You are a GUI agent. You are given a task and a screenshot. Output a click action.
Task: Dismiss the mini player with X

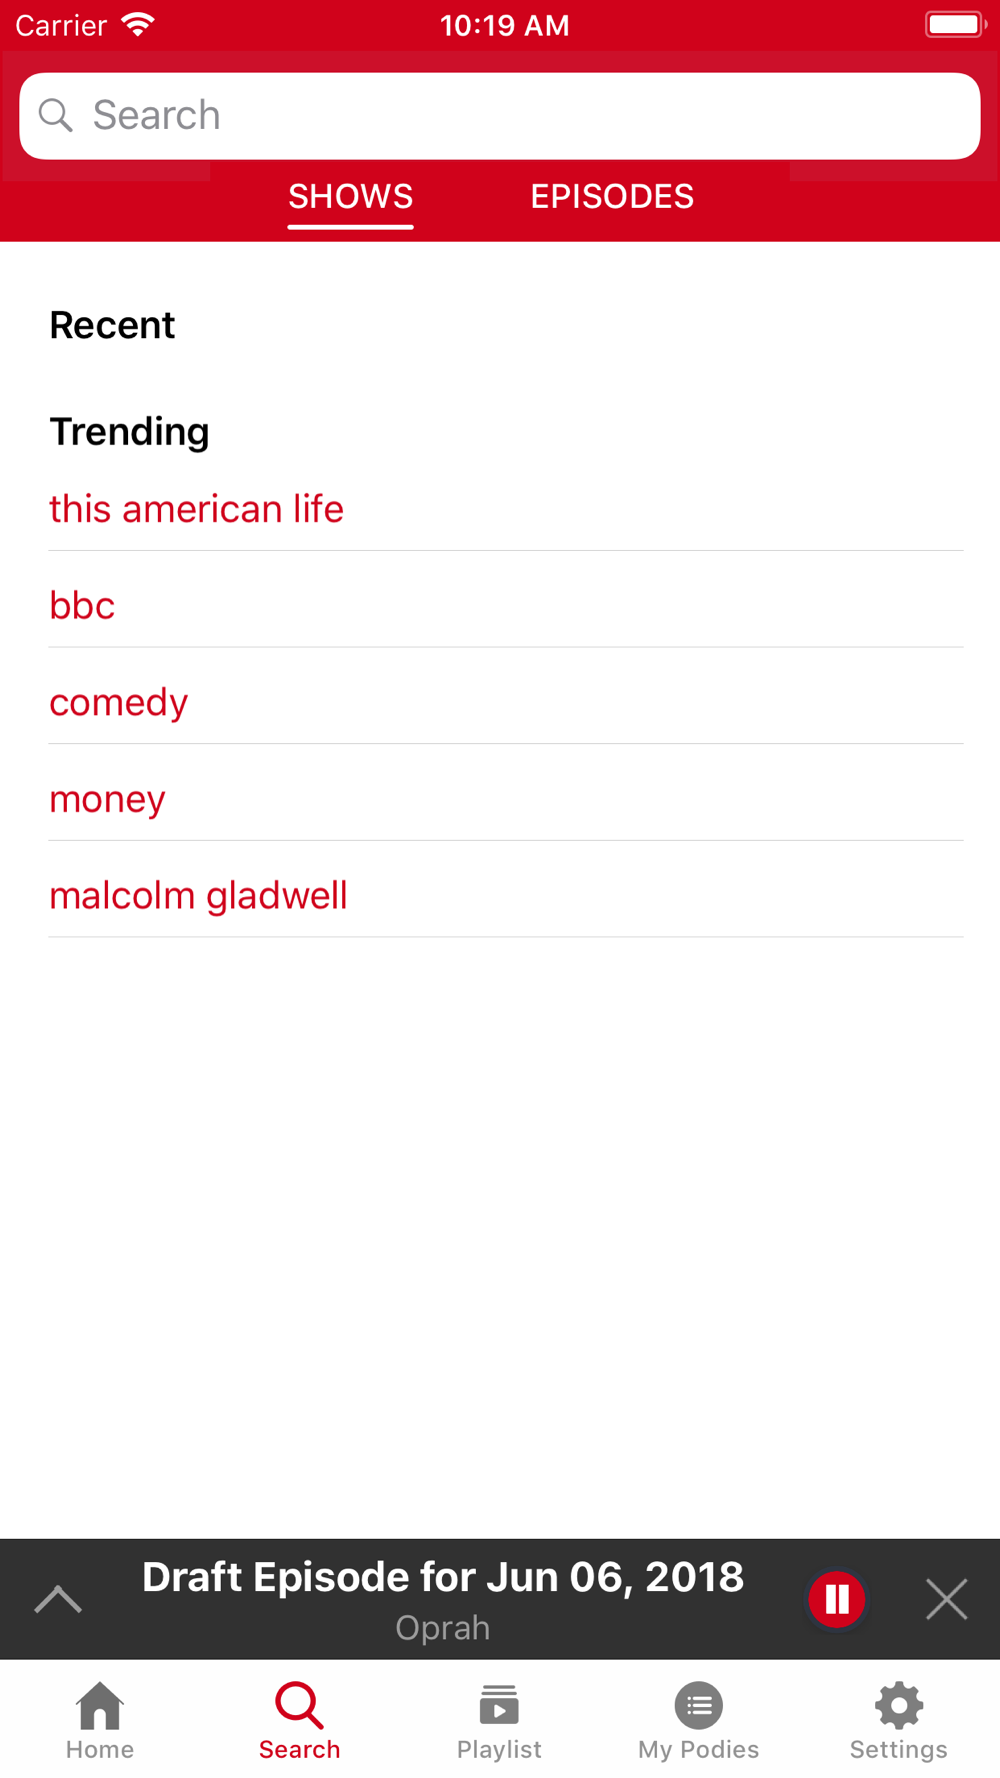click(x=946, y=1599)
